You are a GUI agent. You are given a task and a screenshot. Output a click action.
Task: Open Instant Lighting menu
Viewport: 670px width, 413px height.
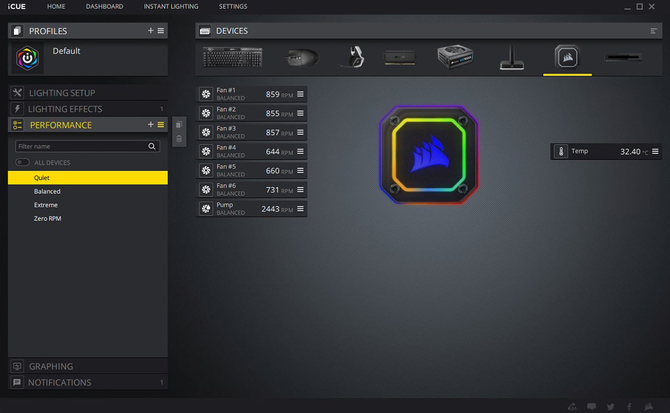(171, 6)
